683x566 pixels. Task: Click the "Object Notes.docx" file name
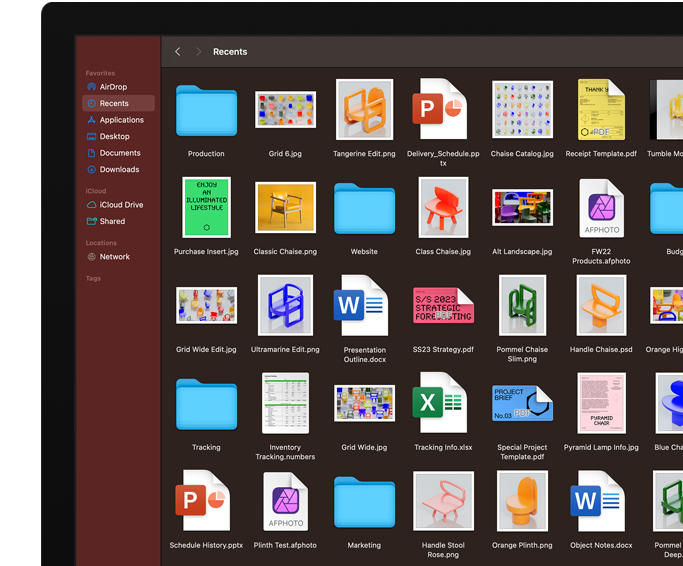pyautogui.click(x=601, y=545)
